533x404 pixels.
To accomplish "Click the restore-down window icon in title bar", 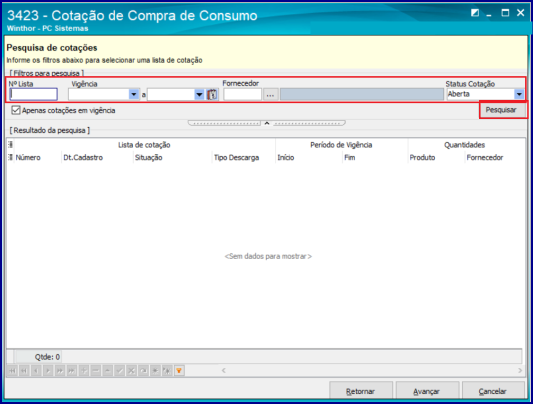I will click(x=475, y=13).
